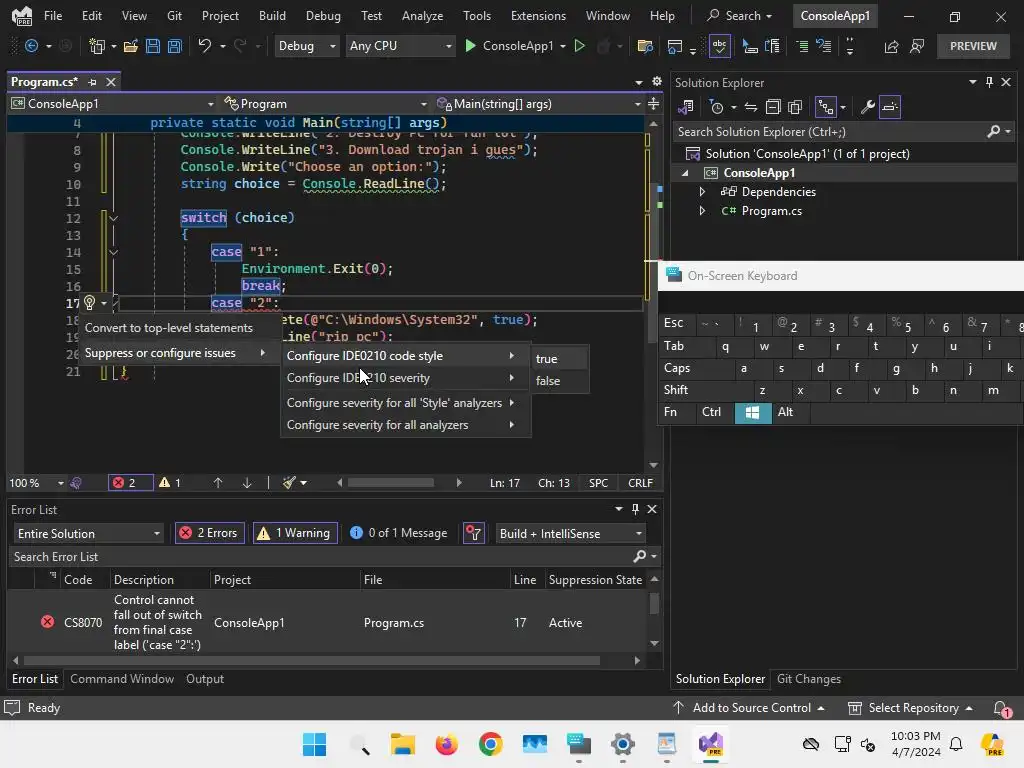Image resolution: width=1024 pixels, height=768 pixels.
Task: Switch Solution Explorer views with the first toolbar icon
Action: pyautogui.click(x=686, y=107)
